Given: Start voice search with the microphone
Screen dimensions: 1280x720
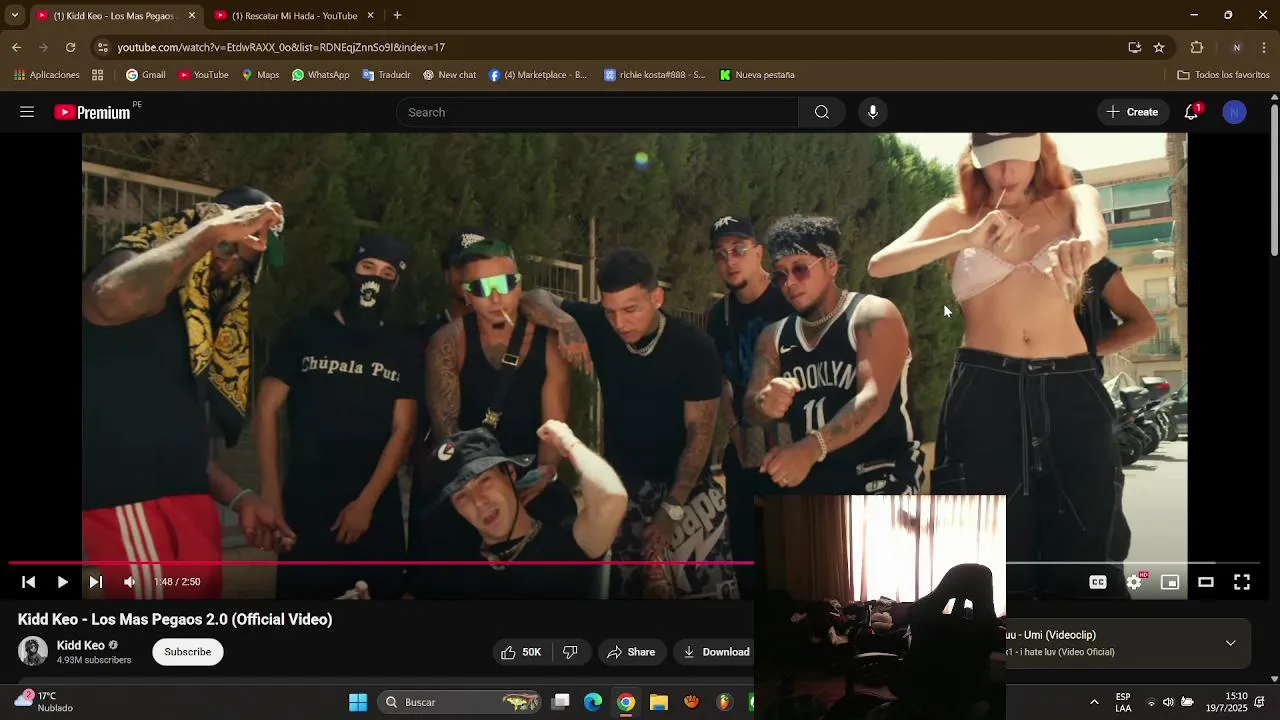Looking at the screenshot, I should [873, 112].
